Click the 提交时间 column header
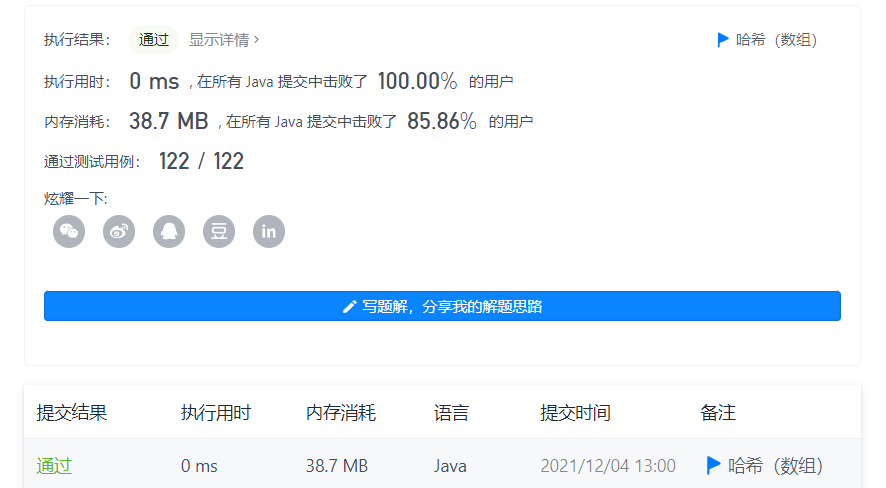Image resolution: width=886 pixels, height=488 pixels. click(x=575, y=413)
